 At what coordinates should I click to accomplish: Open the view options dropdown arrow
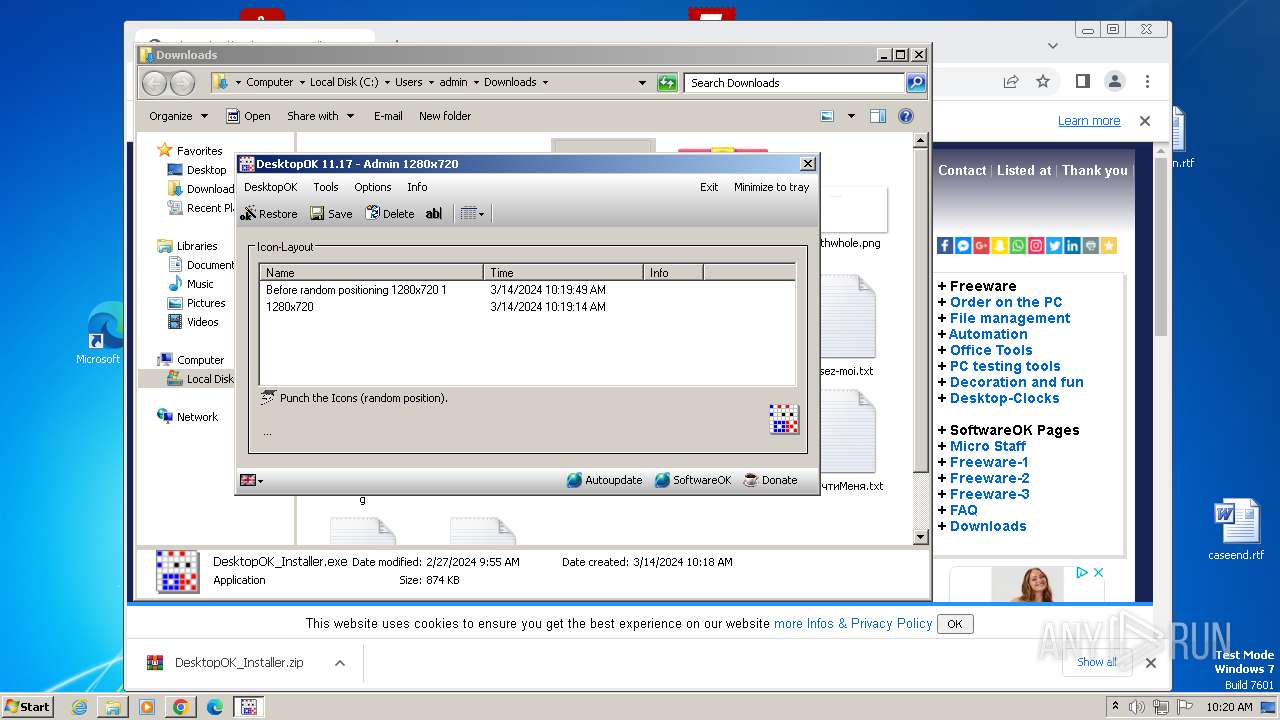point(851,116)
